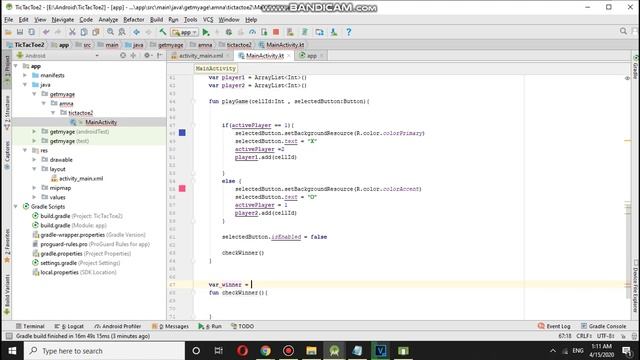Expand the values folder
Viewport: 640px width, 360px height.
pos(34,197)
